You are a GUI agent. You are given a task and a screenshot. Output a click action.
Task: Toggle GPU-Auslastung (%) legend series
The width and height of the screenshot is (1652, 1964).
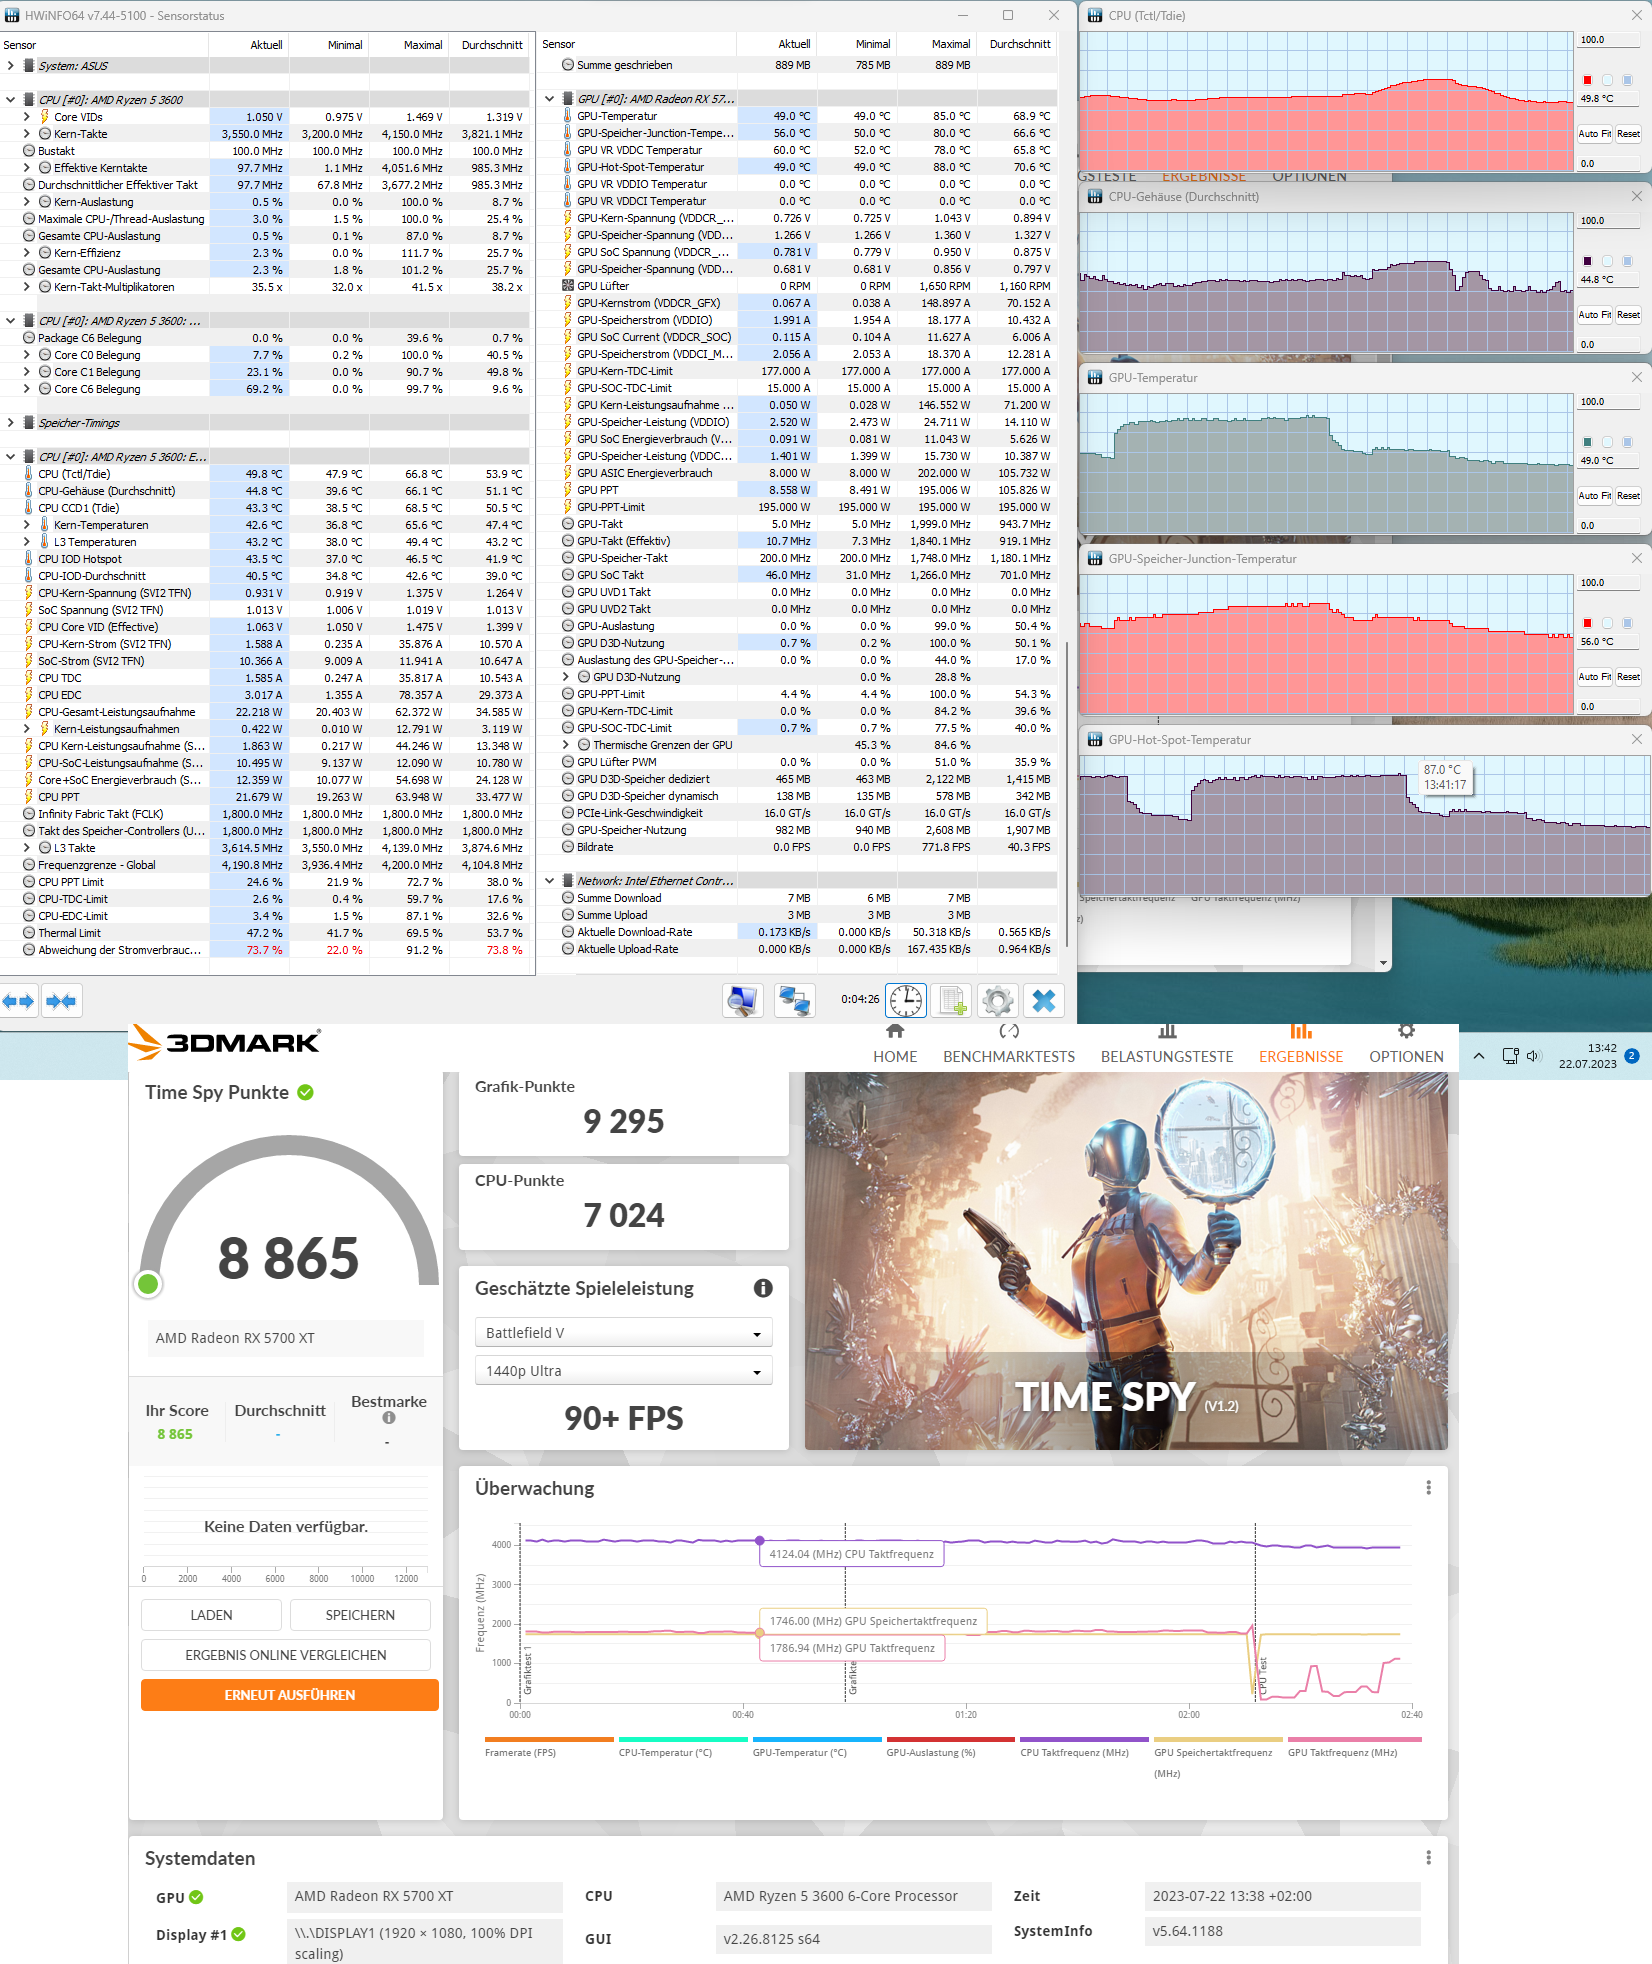click(x=950, y=1747)
